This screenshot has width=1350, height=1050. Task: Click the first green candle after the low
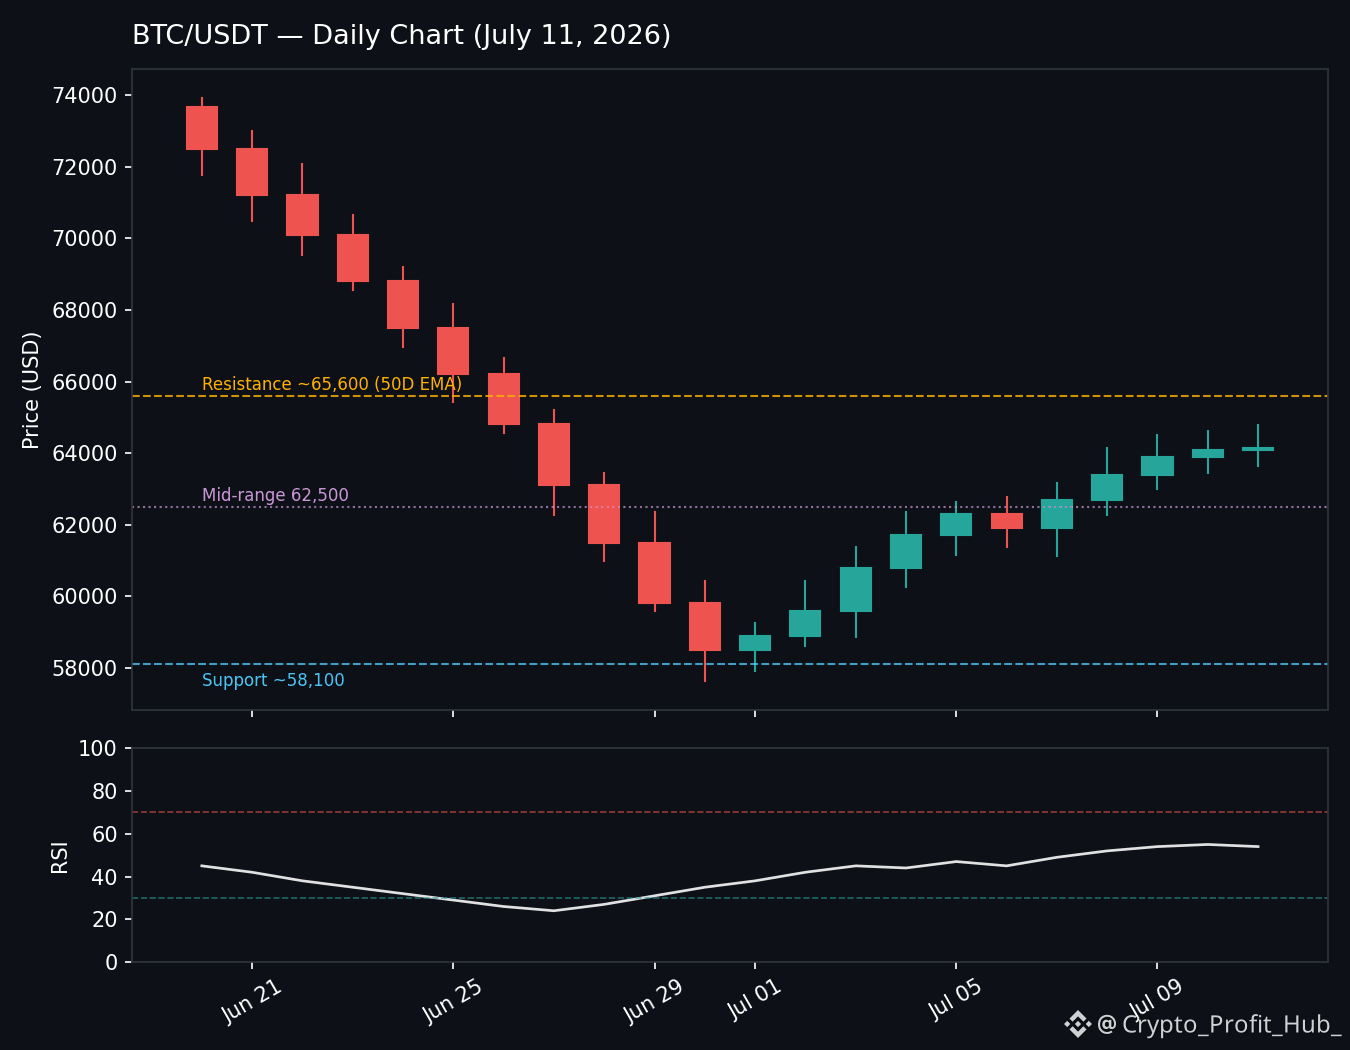click(755, 643)
